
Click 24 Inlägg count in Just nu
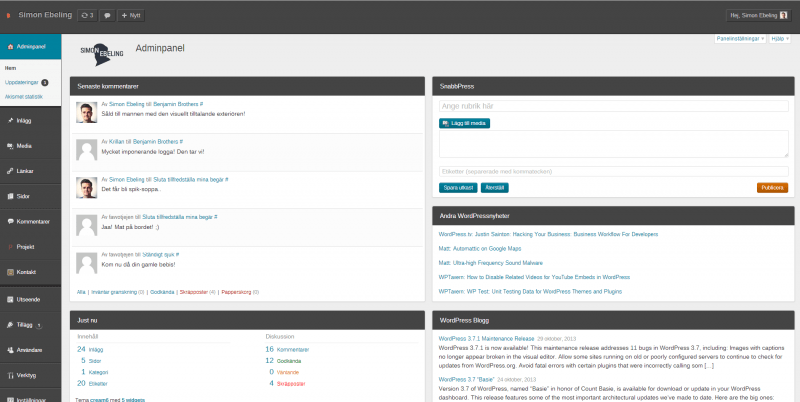[x=90, y=349]
